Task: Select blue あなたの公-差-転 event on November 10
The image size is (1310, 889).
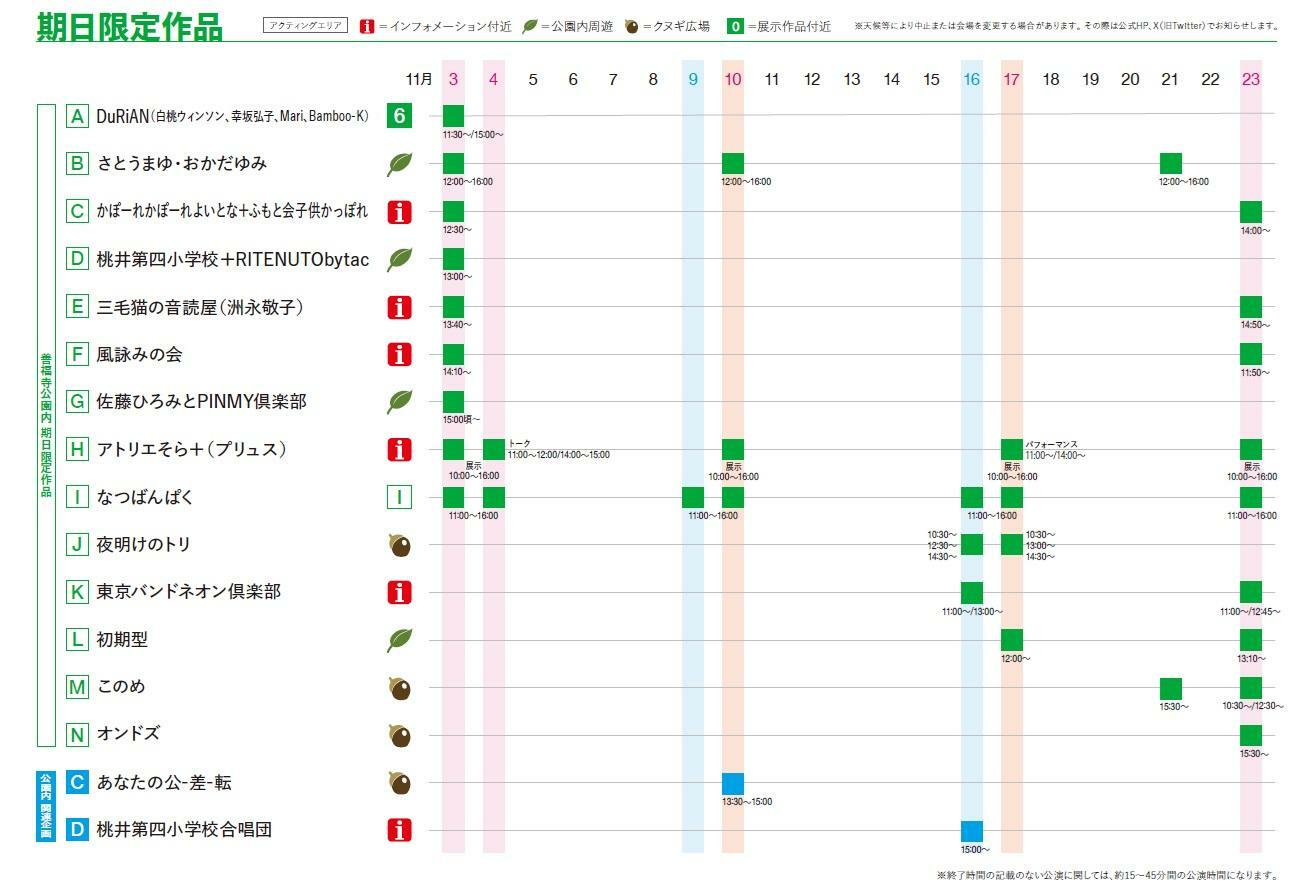Action: point(733,783)
